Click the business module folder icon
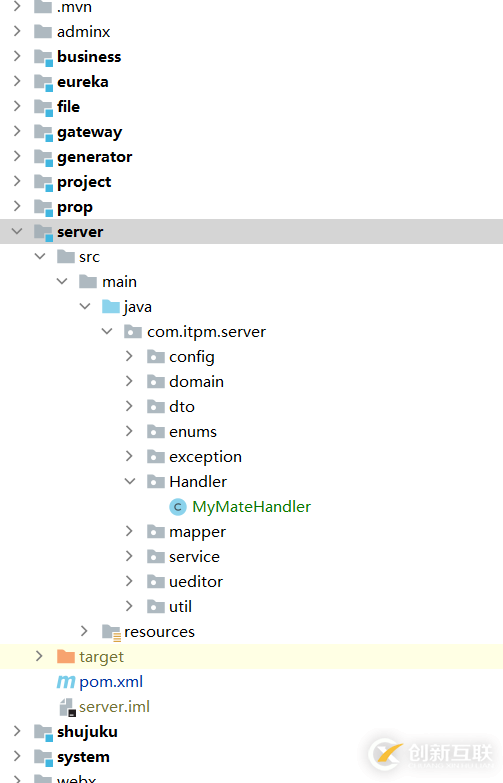The width and height of the screenshot is (503, 783). pyautogui.click(x=43, y=57)
